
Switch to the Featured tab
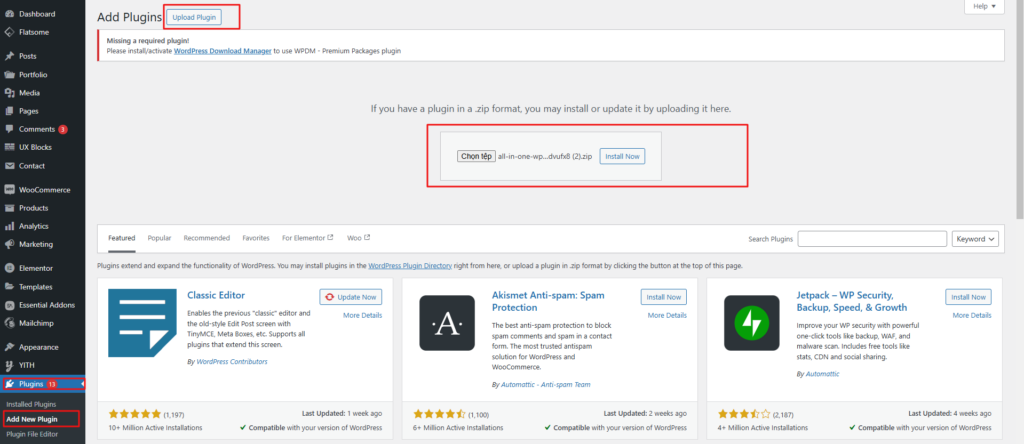coord(121,238)
